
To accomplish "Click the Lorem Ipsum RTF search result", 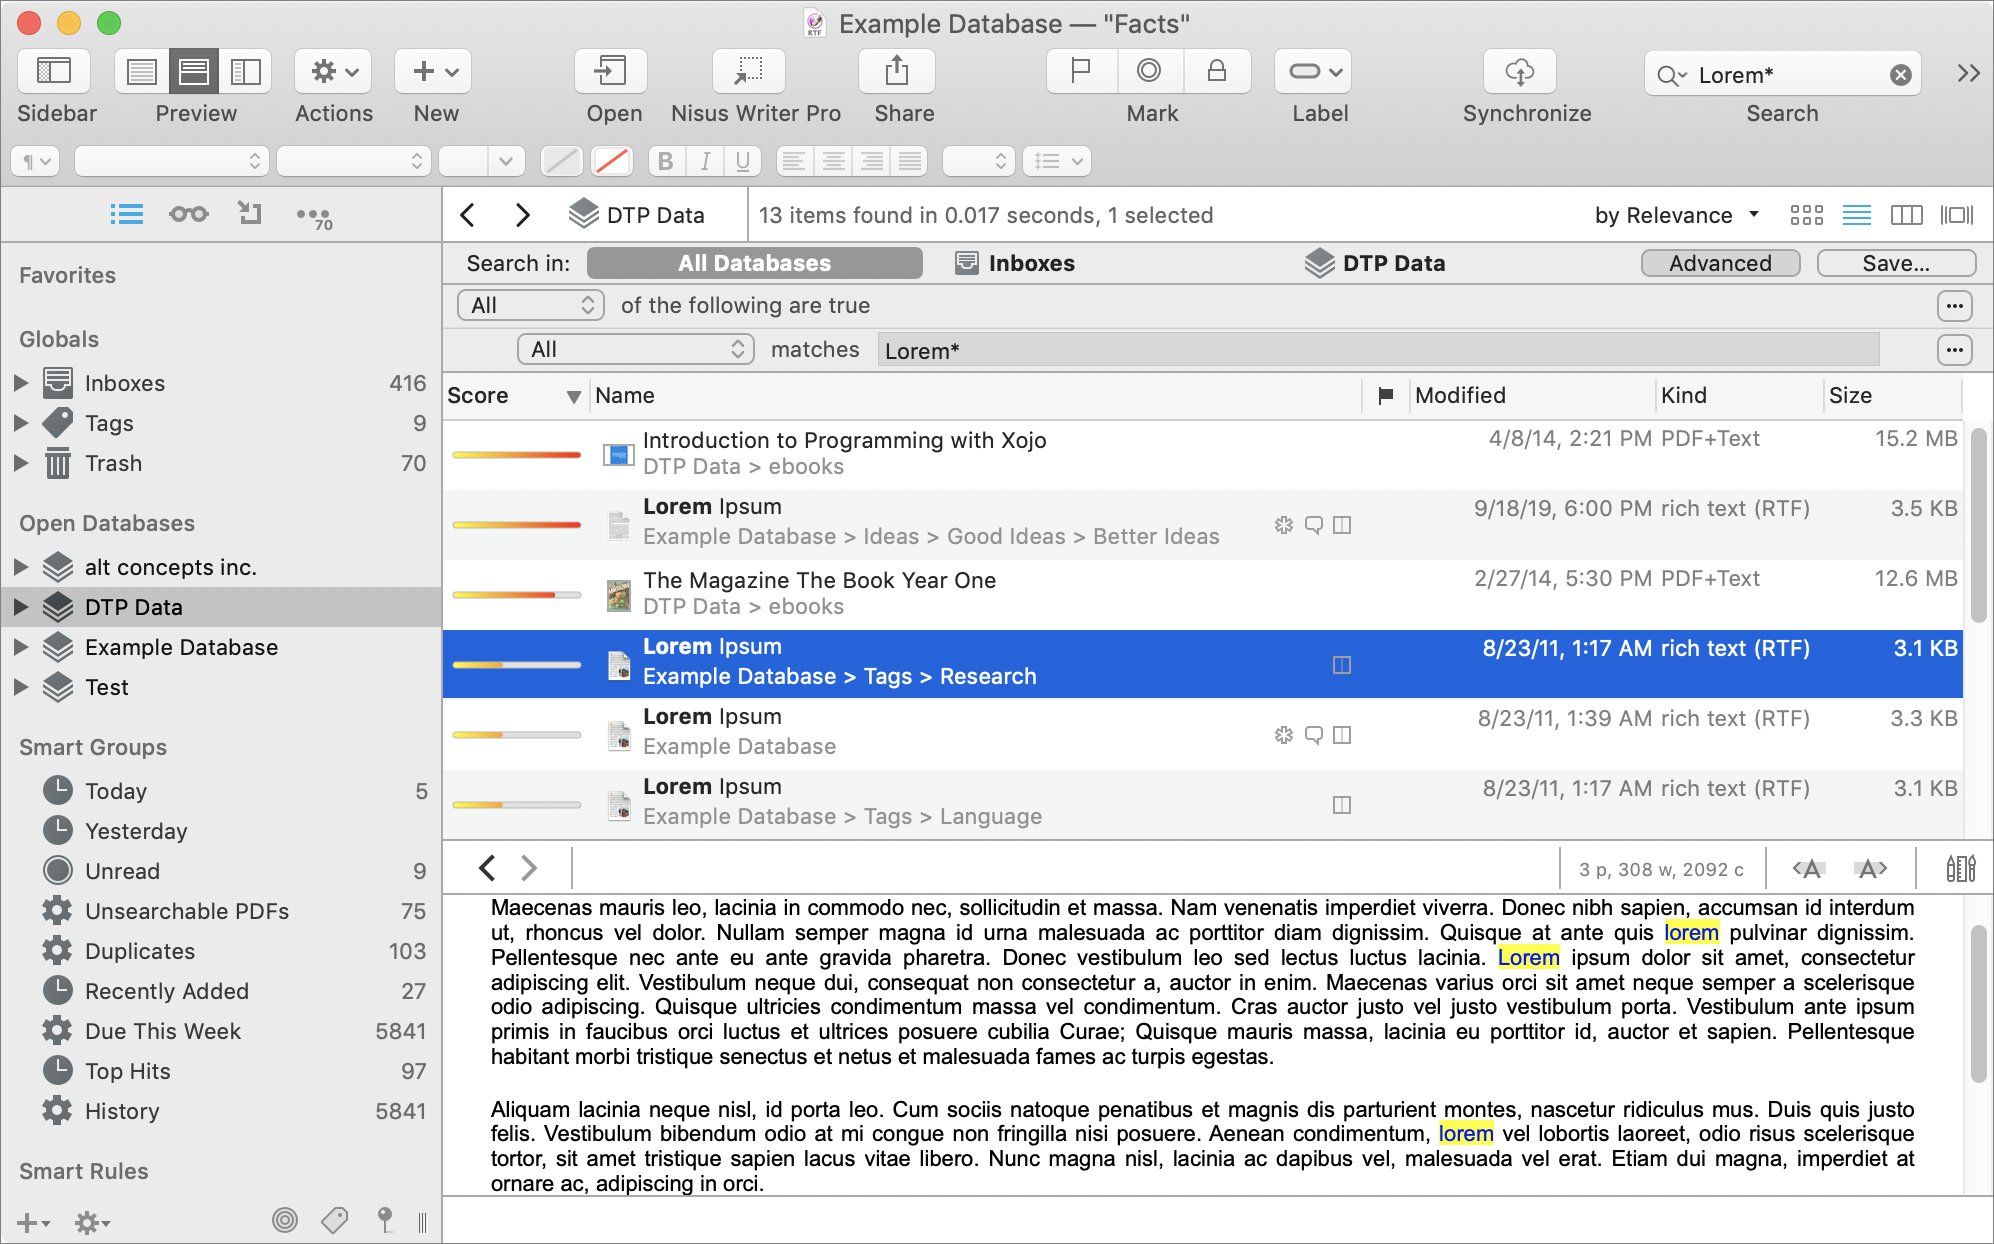I will pos(712,661).
